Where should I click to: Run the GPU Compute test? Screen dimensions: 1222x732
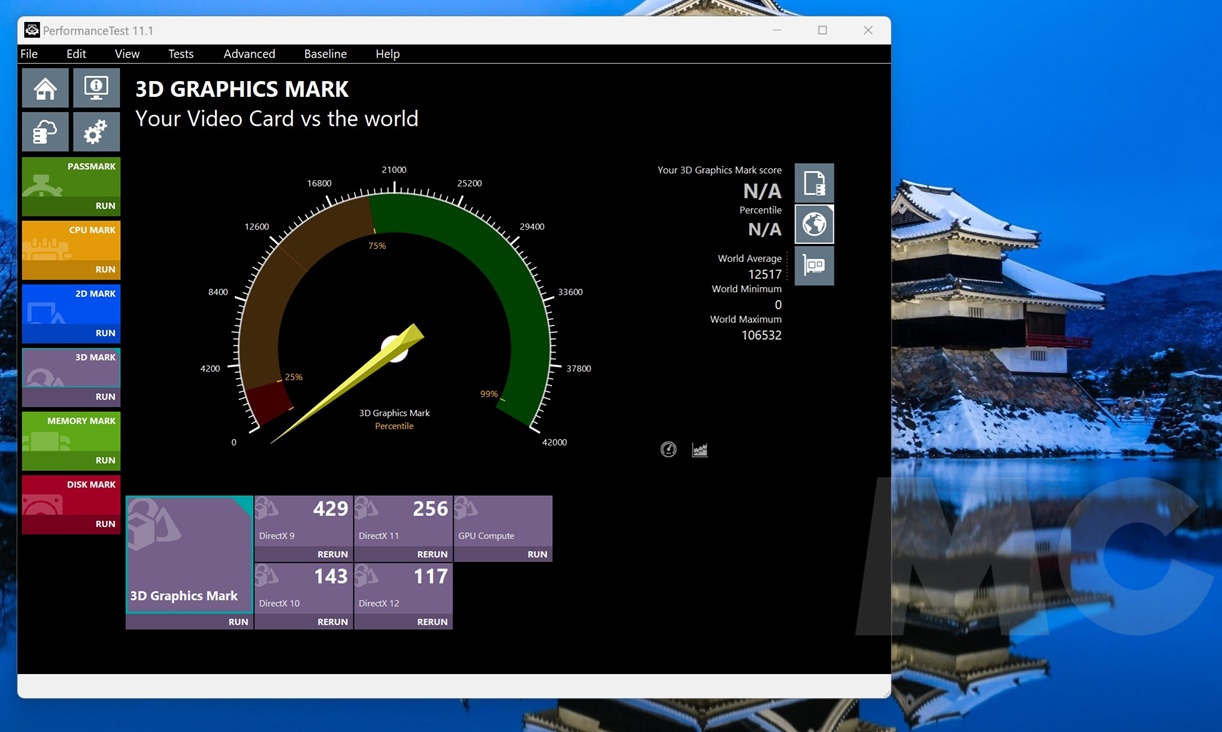pos(537,554)
